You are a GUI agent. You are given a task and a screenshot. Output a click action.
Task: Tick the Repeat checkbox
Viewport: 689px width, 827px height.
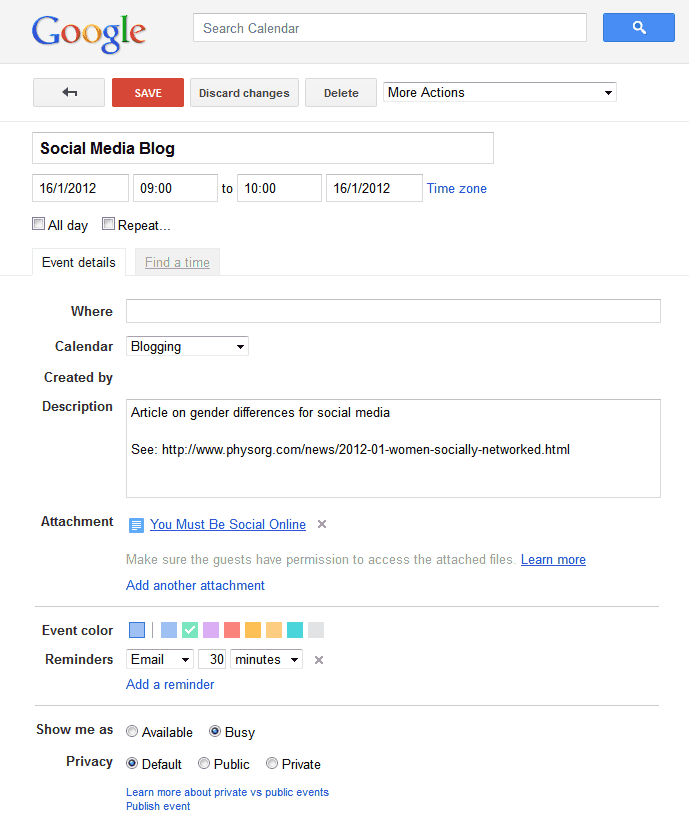108,224
